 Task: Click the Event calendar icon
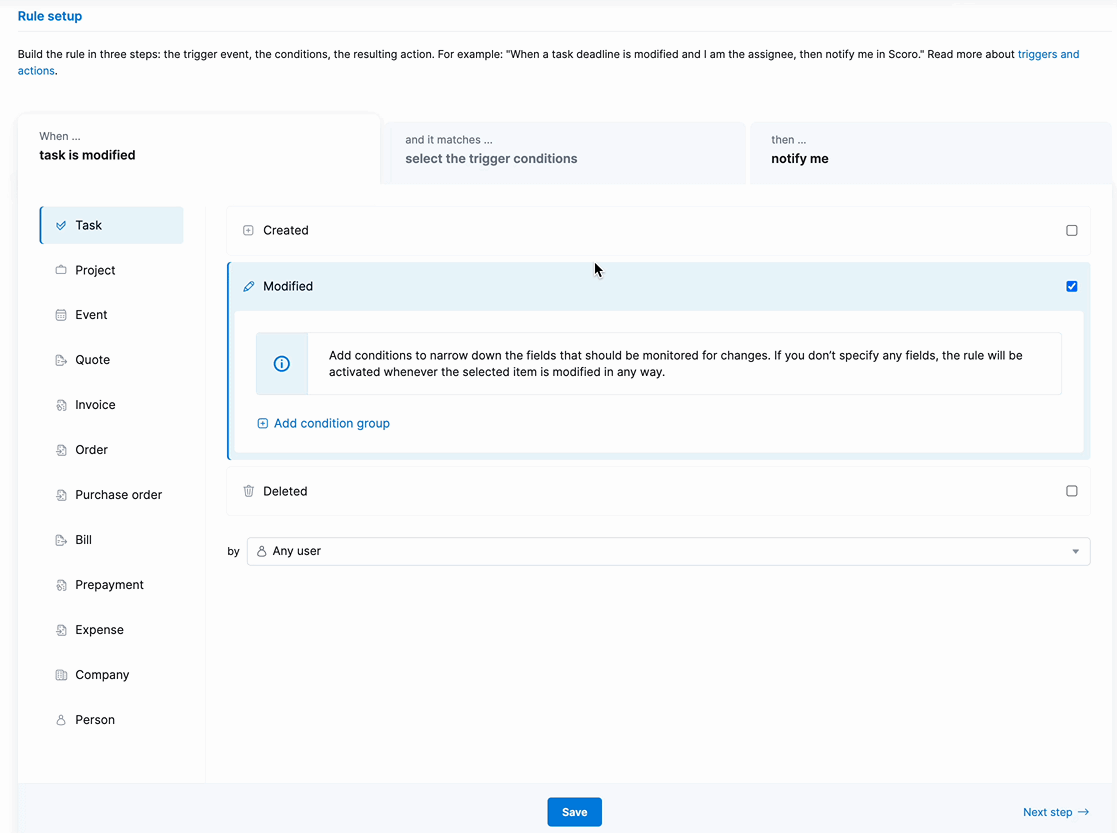point(61,315)
